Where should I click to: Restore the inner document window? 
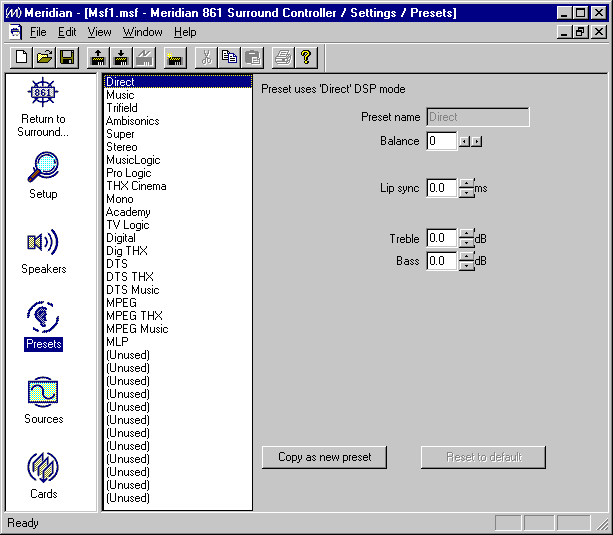tap(580, 32)
